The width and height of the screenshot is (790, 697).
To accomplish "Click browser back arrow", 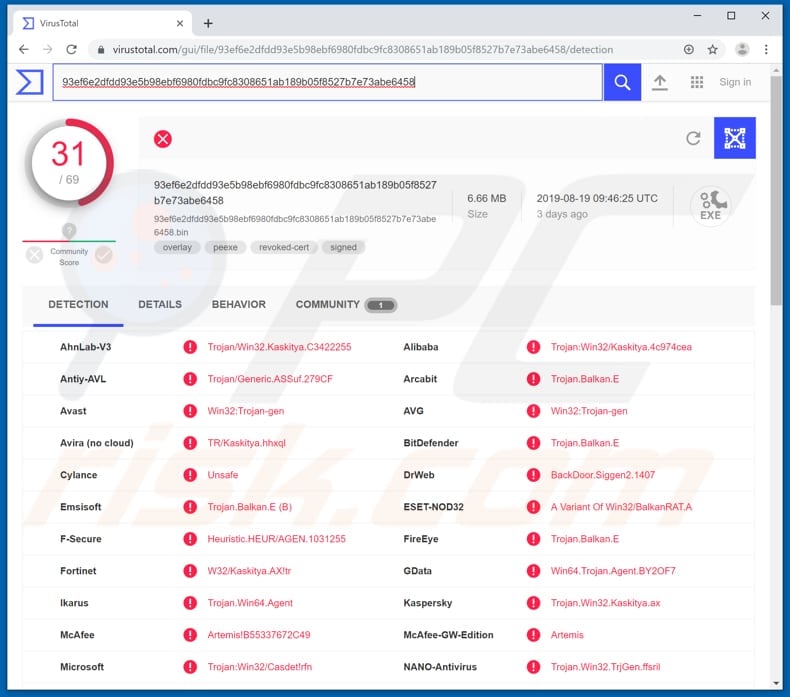I will (24, 49).
